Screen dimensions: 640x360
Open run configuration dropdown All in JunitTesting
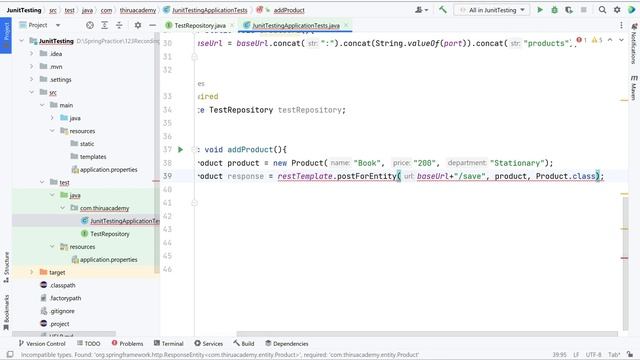coord(492,10)
